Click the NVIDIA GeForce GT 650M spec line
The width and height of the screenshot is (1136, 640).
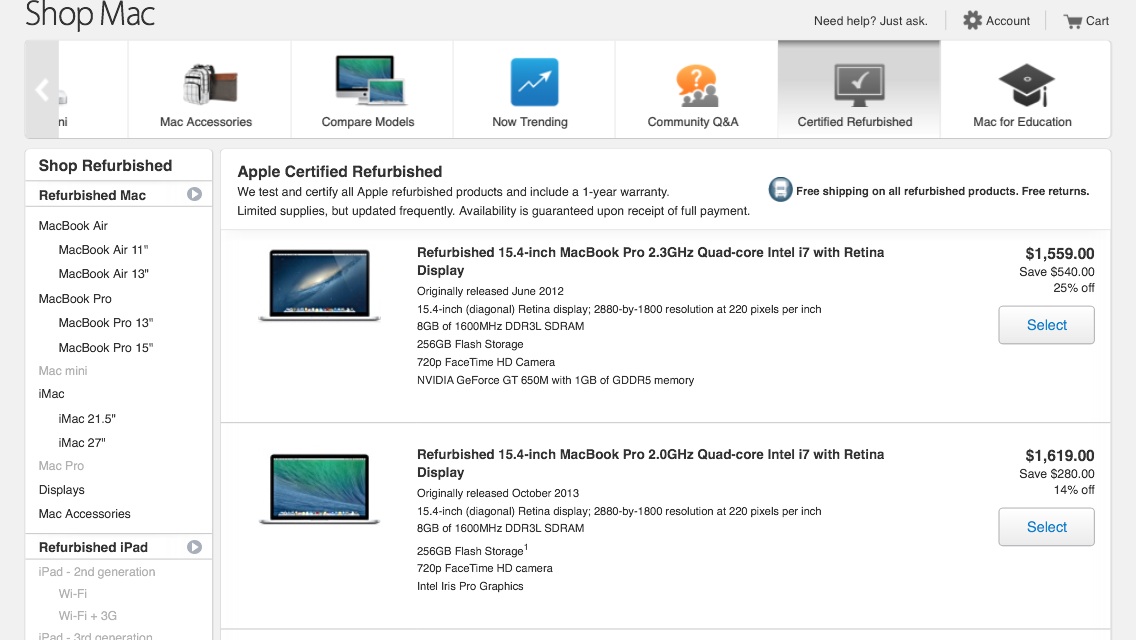555,380
